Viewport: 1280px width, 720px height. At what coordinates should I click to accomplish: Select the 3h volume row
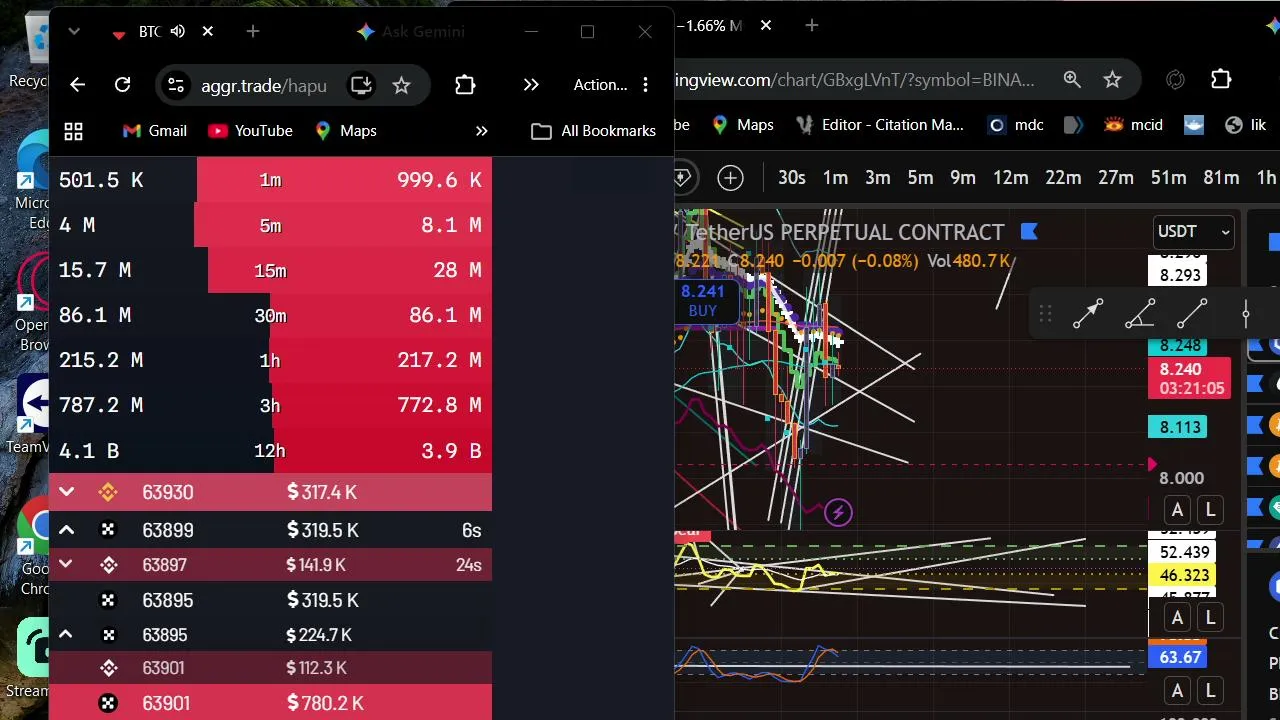[270, 405]
